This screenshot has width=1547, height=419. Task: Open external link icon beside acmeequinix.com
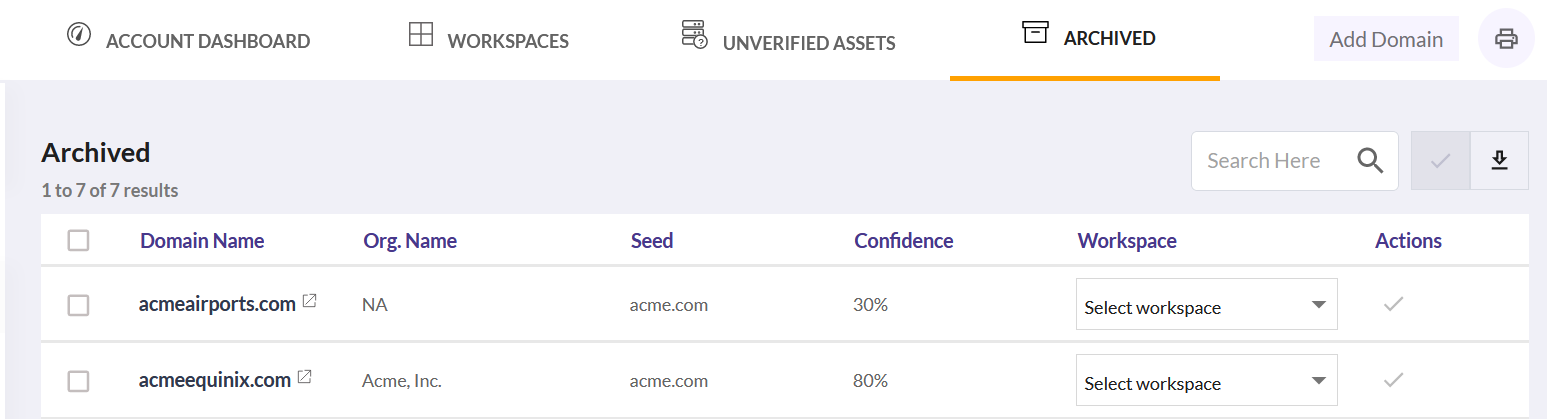305,377
